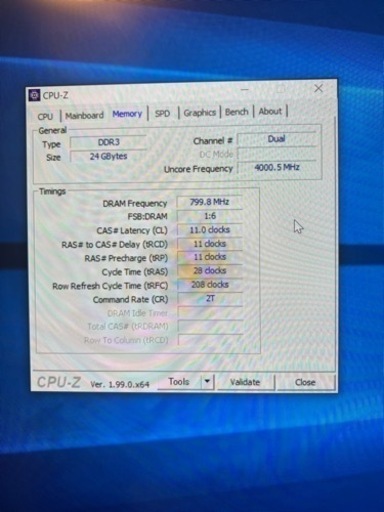Switch to the CPU tab
This screenshot has height=512, width=384.
pyautogui.click(x=45, y=116)
